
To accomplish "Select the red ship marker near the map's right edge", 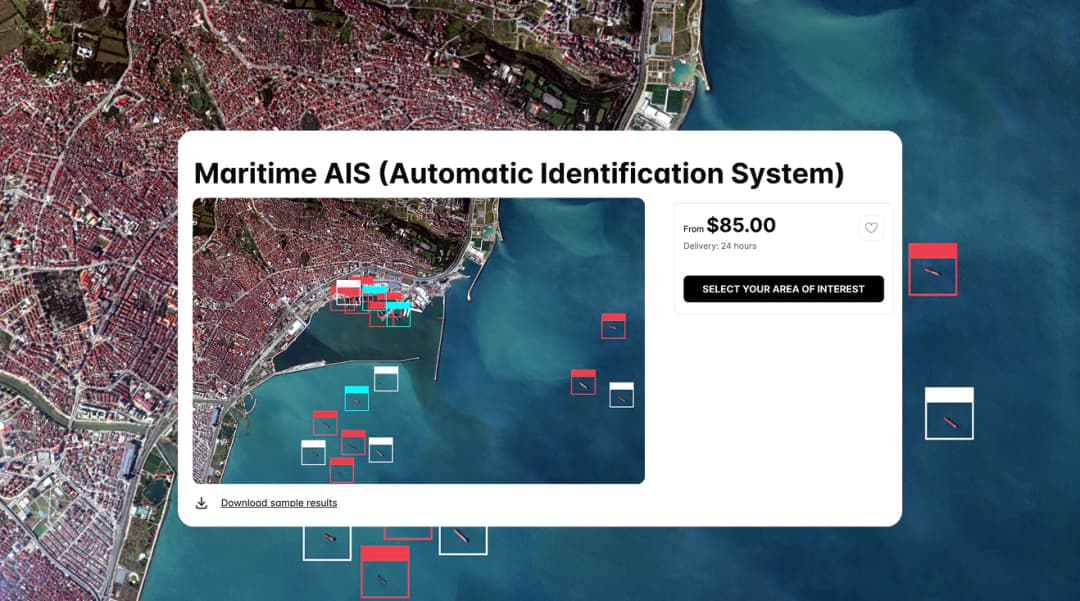I will coord(613,325).
